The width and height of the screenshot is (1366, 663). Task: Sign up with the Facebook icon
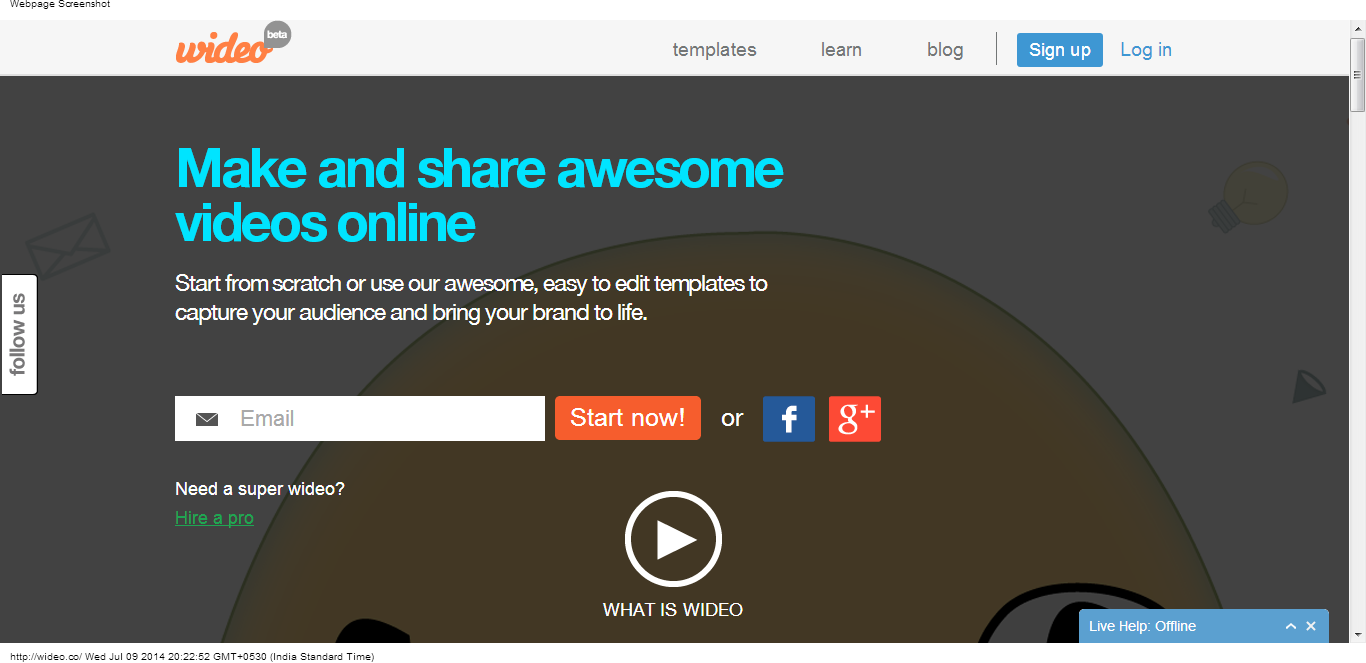tap(789, 419)
